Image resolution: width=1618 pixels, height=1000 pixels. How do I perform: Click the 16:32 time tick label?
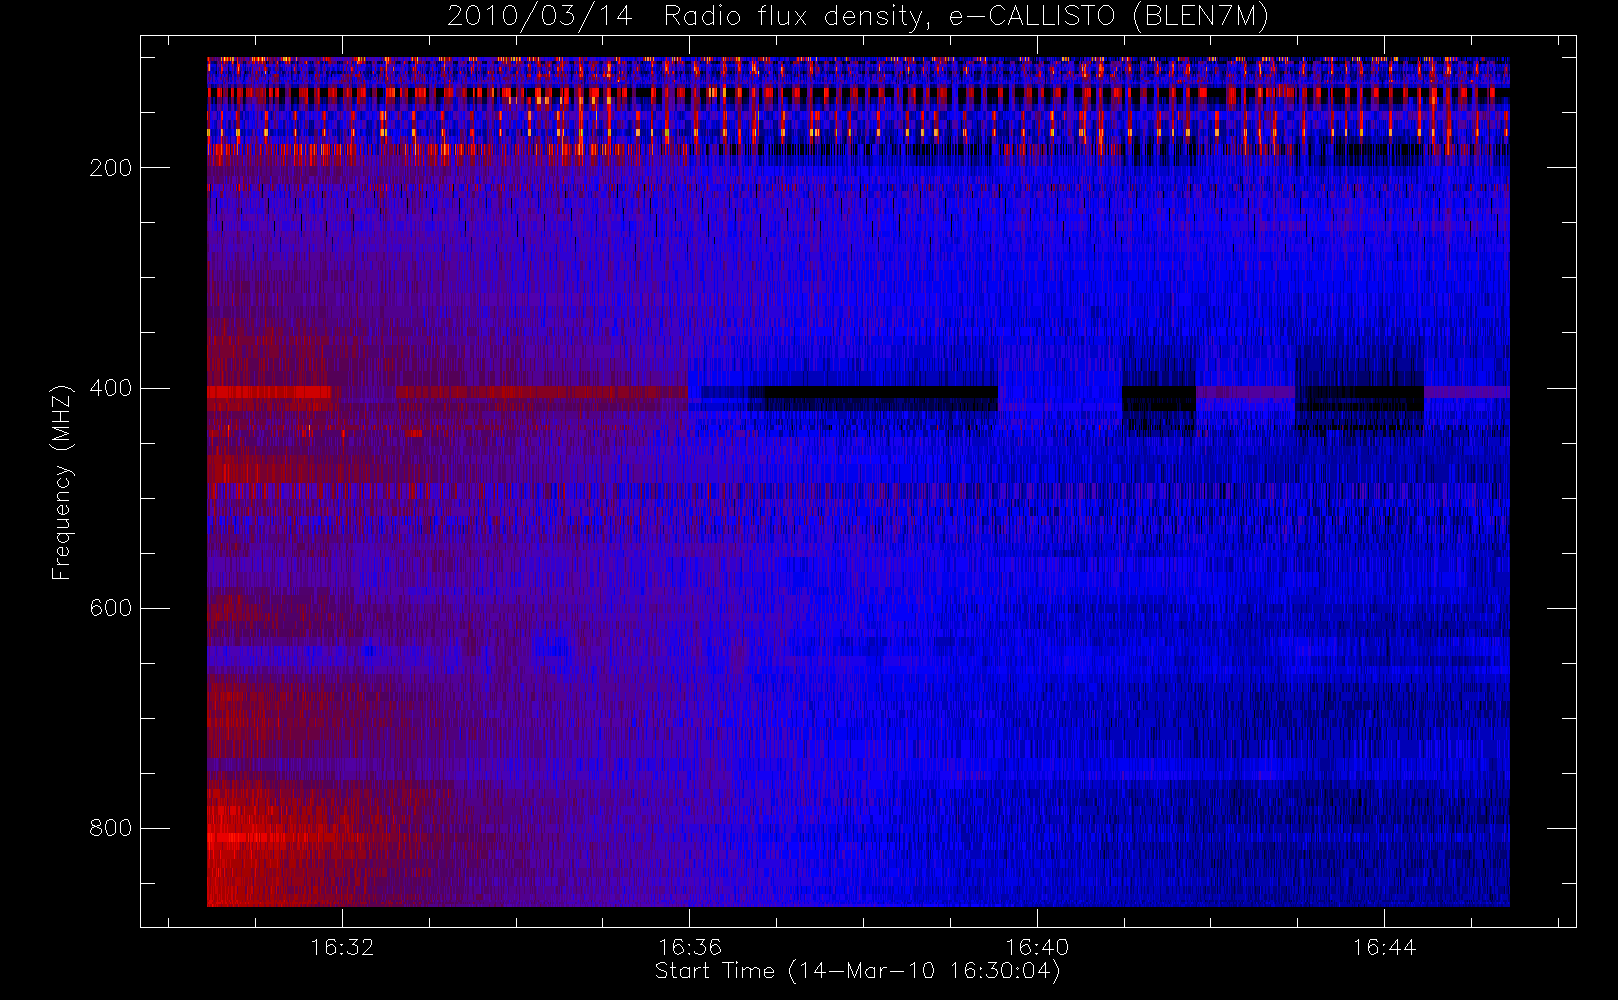[342, 947]
